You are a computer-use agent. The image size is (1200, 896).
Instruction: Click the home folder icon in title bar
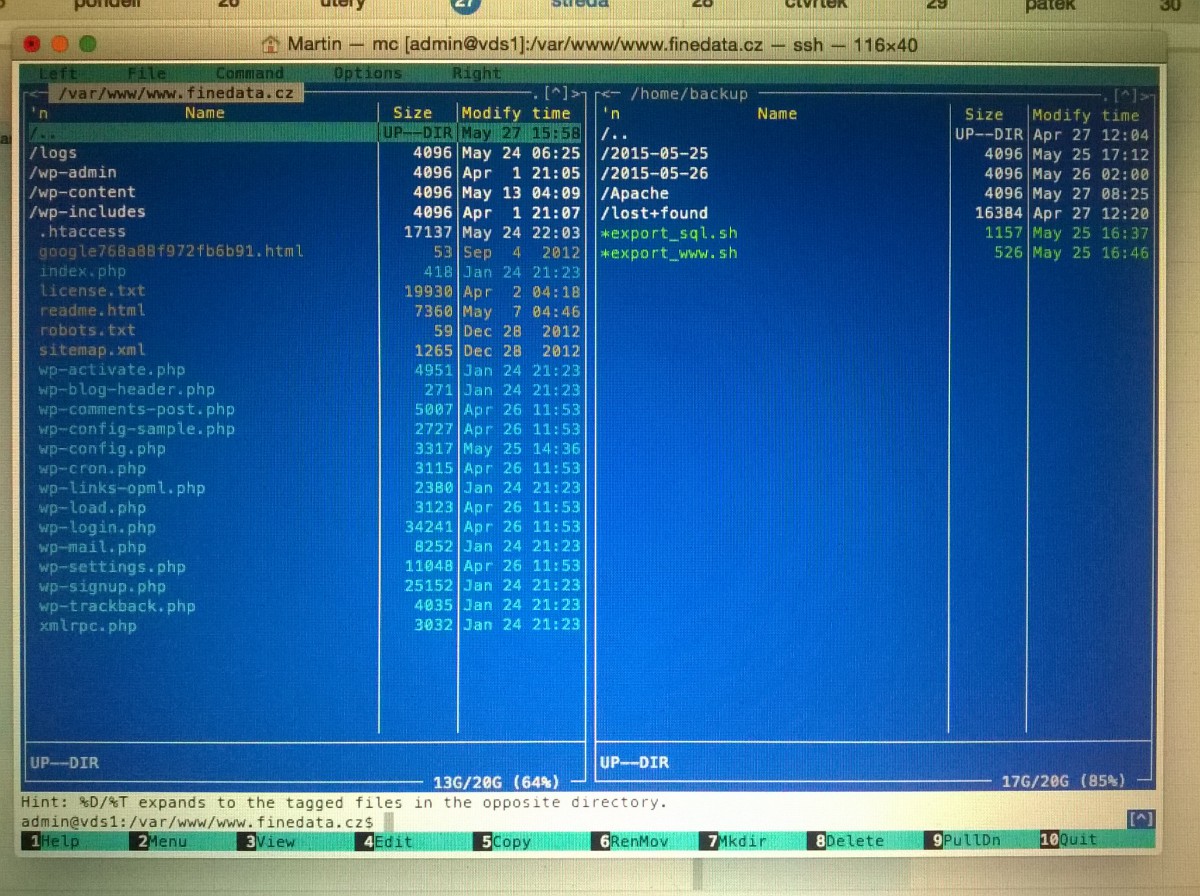270,45
